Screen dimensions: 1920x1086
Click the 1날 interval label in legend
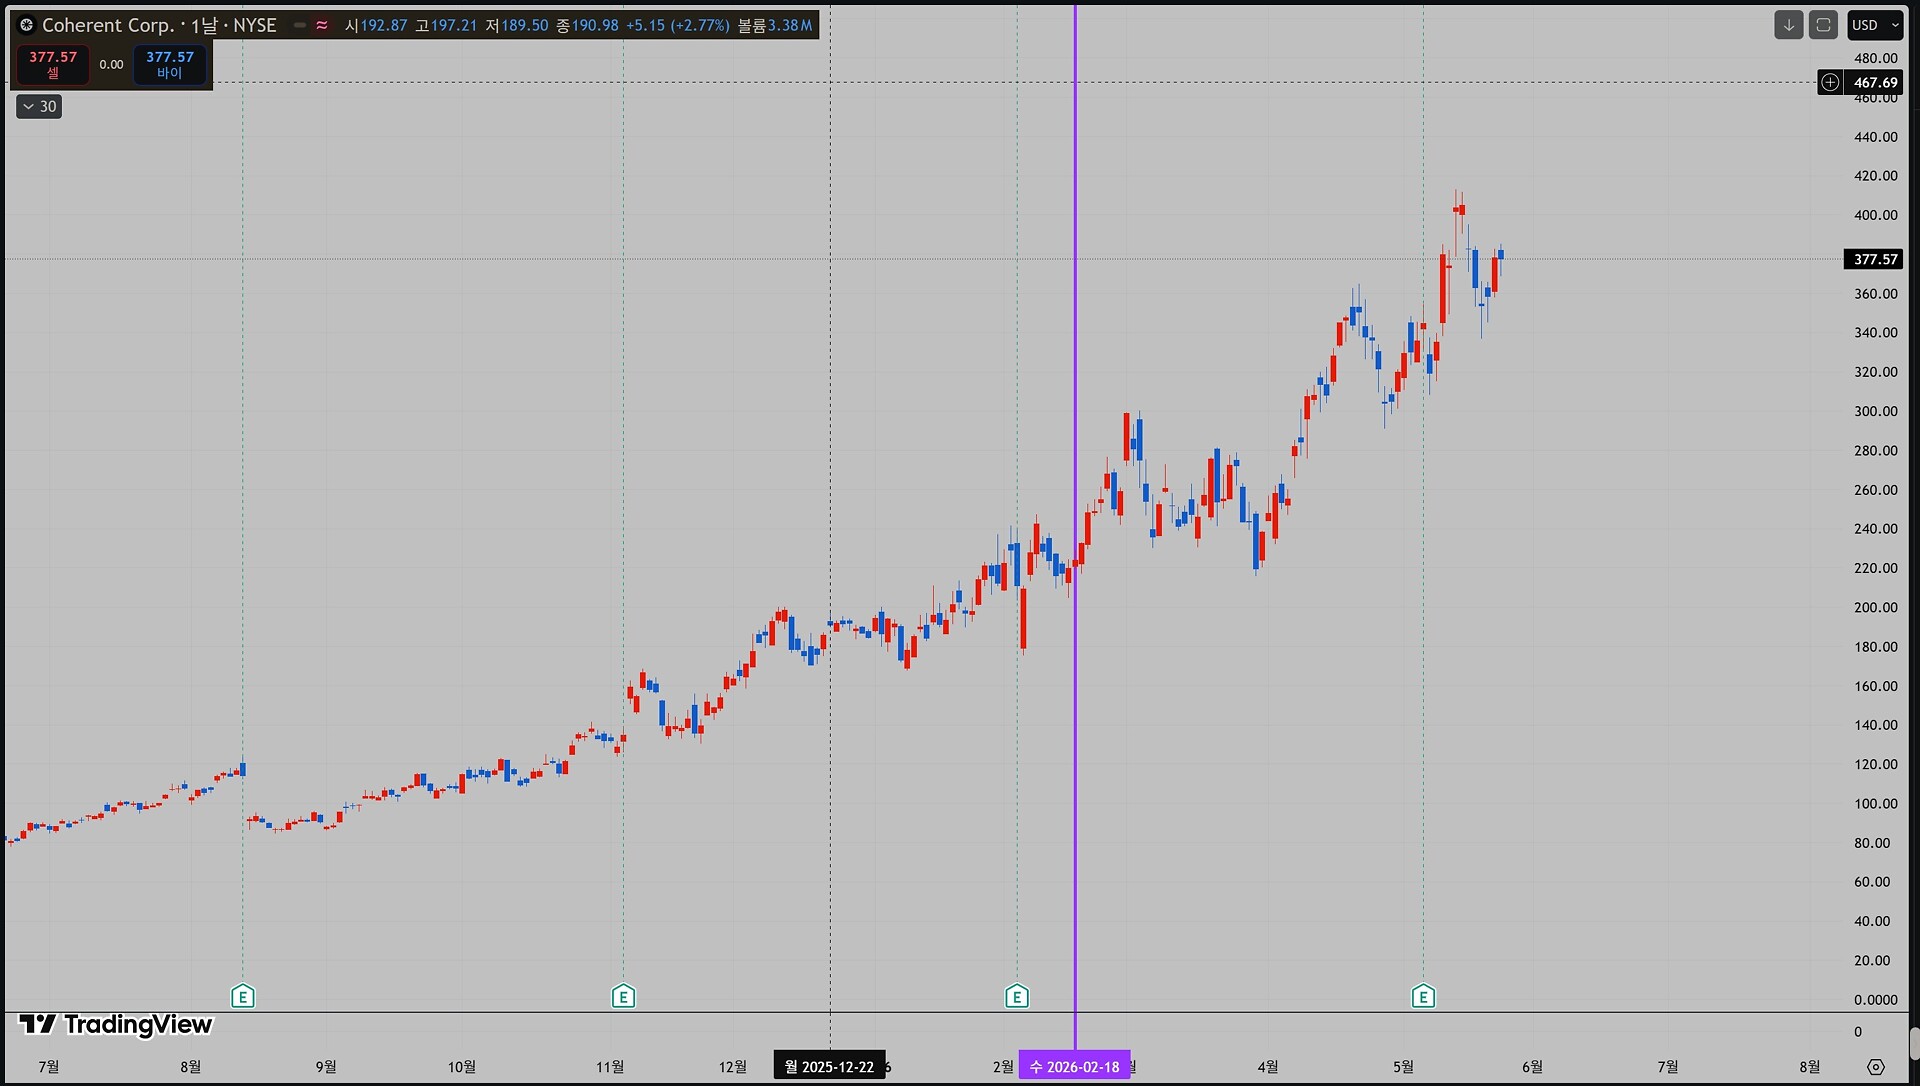click(x=204, y=25)
